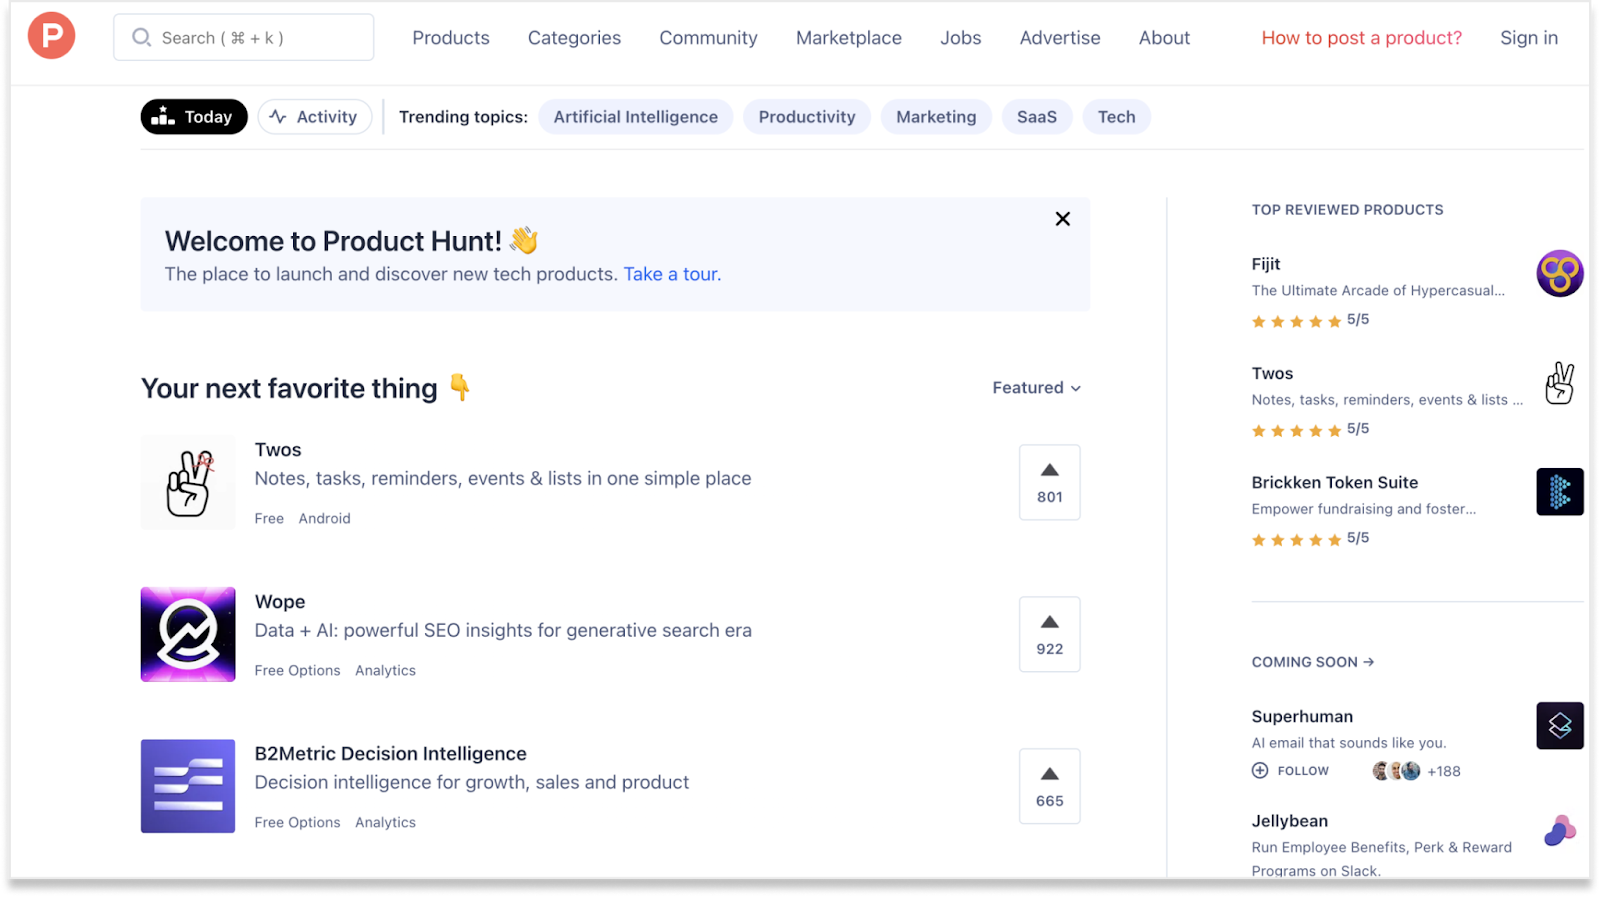Open Brickken Token Suite in sidebar
The image size is (1600, 897).
point(1334,482)
